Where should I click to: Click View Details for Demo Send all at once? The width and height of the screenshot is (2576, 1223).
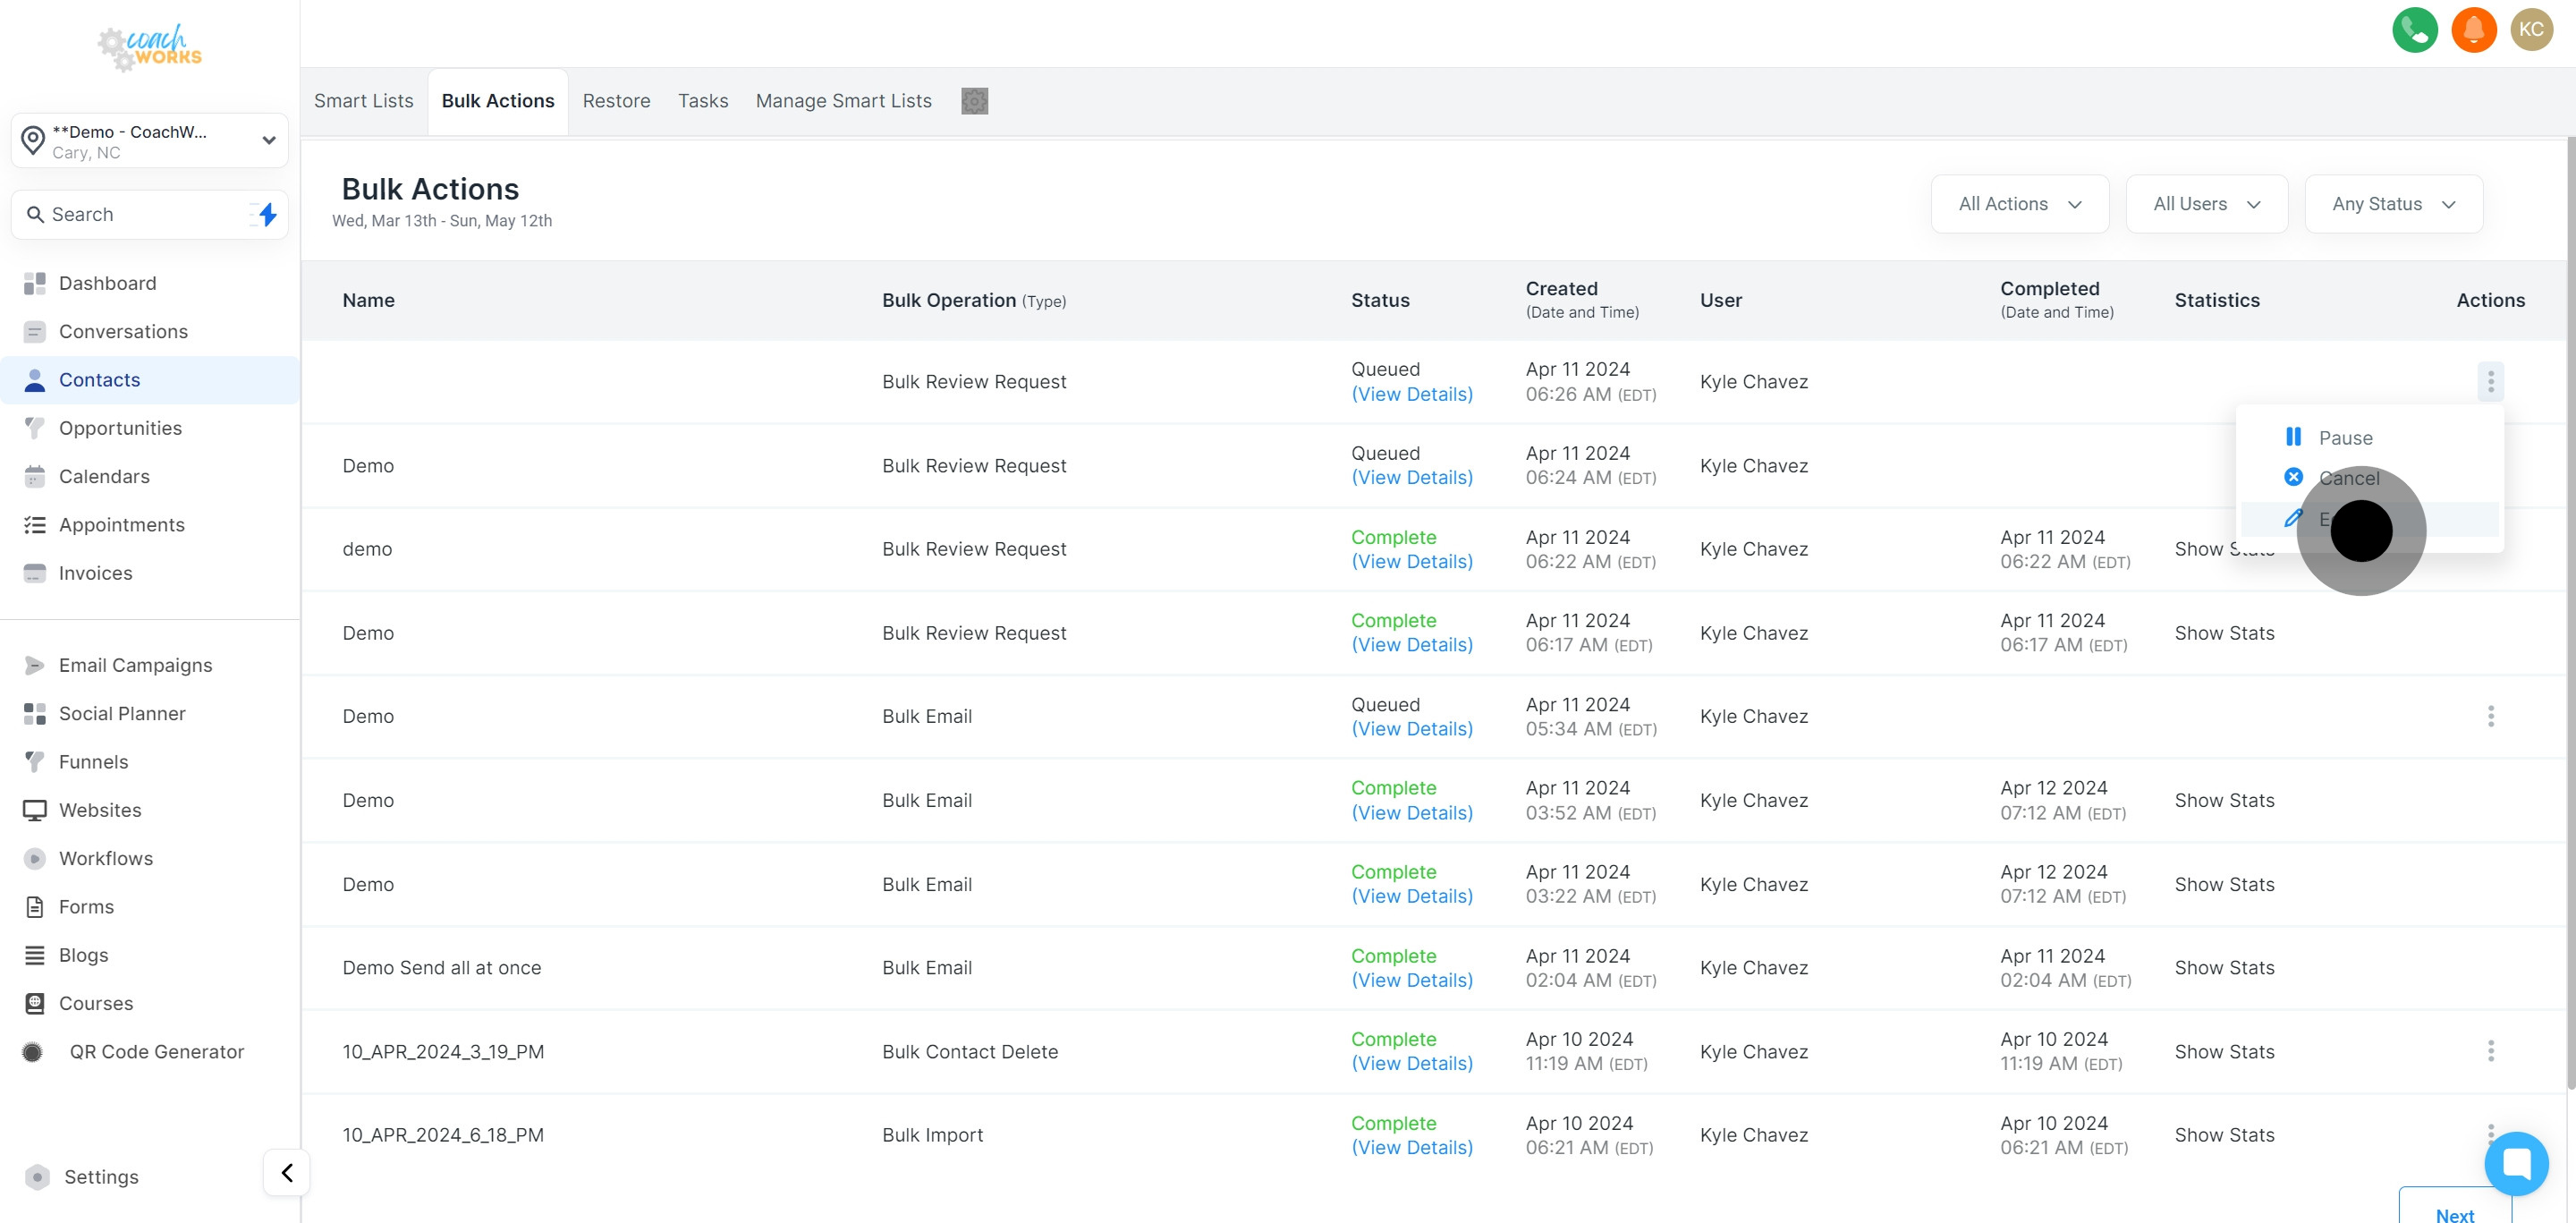1411,980
